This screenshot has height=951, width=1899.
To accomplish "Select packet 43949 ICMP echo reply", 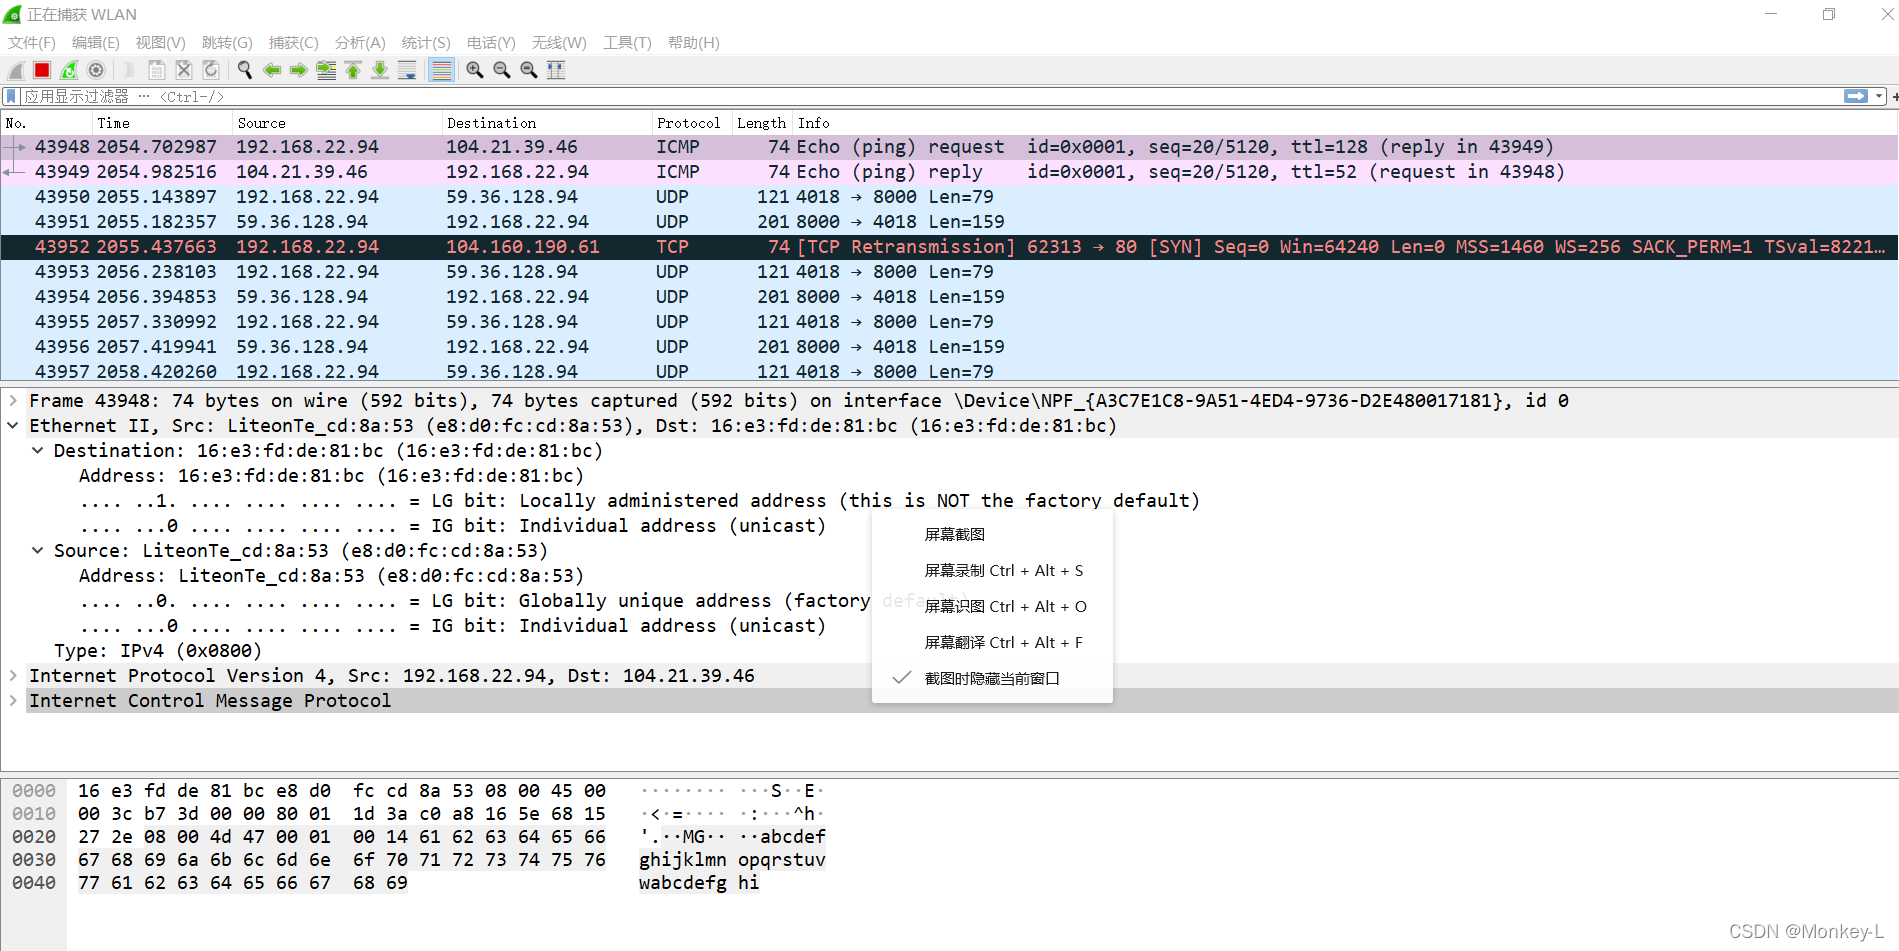I will click(949, 172).
